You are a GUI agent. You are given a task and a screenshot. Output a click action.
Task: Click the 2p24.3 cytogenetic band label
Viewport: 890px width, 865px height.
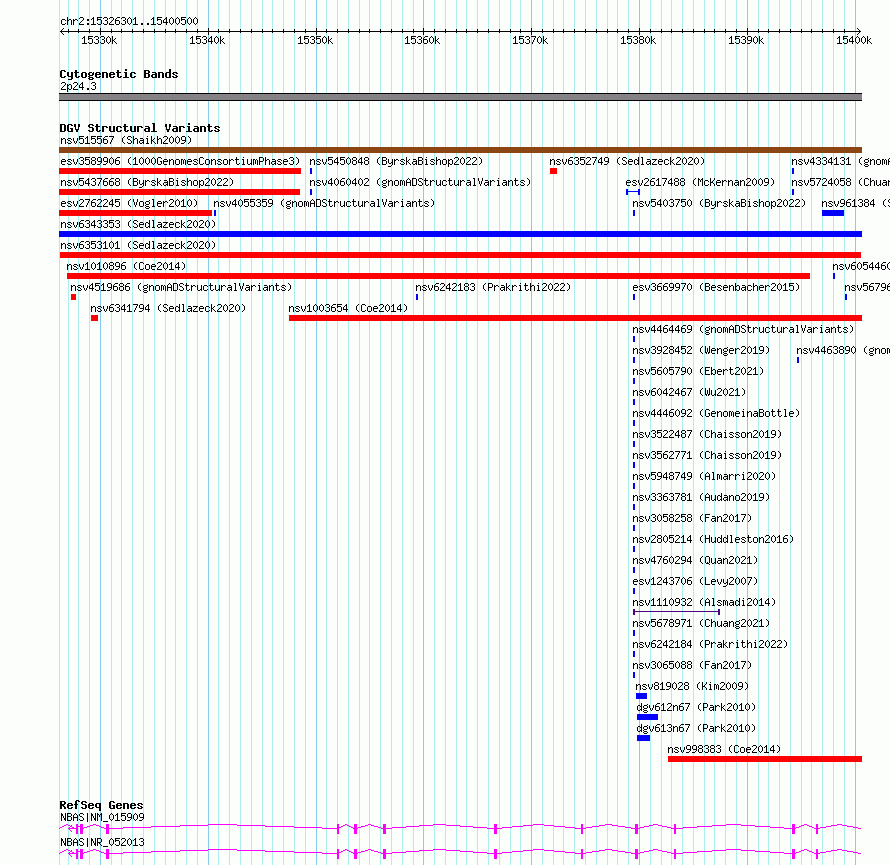click(x=78, y=86)
